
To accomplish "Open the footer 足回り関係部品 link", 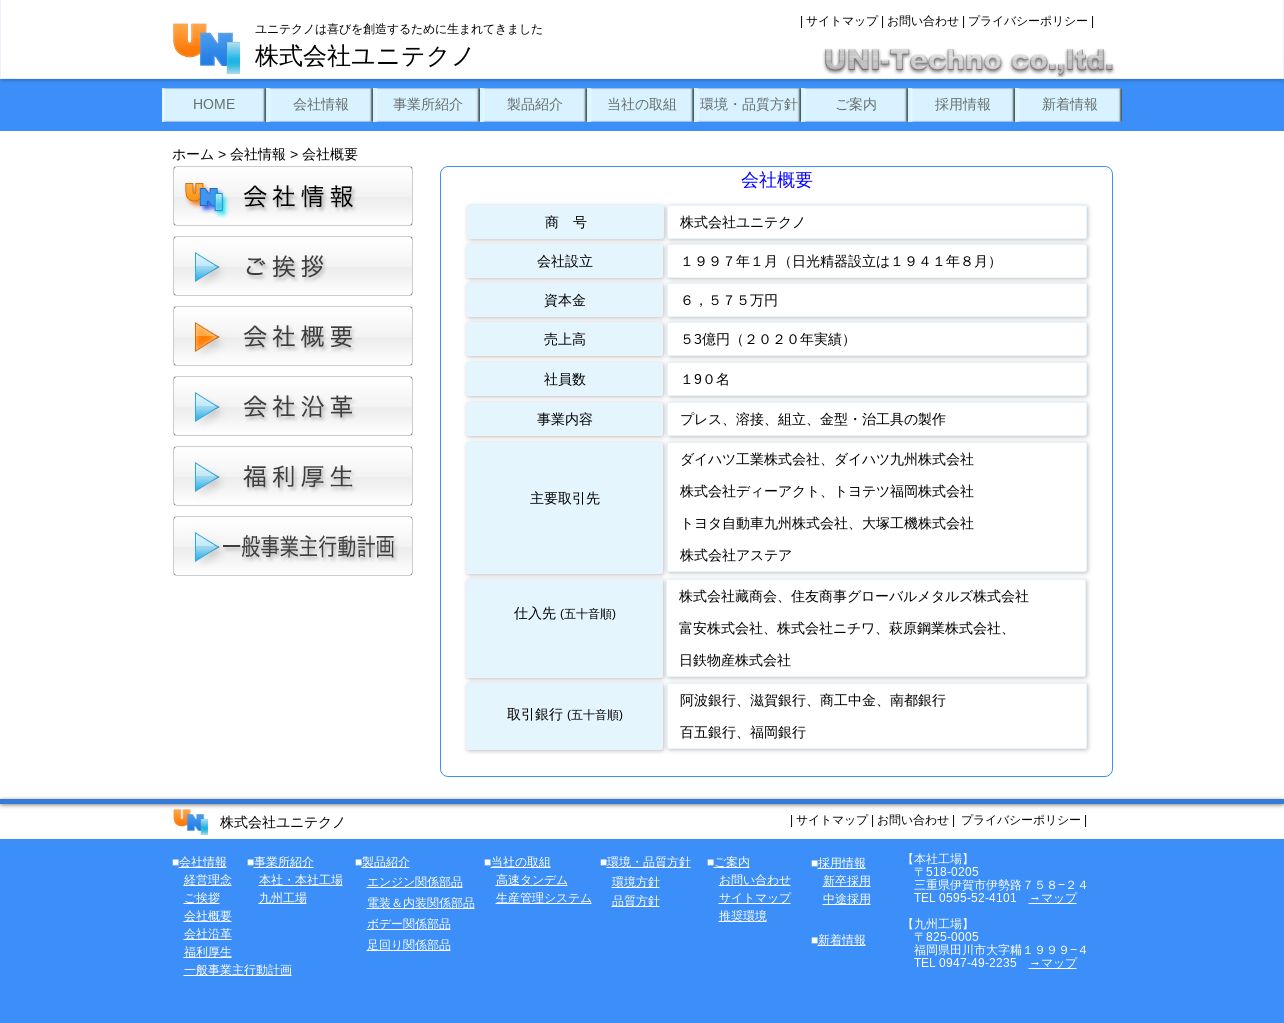I will (409, 945).
